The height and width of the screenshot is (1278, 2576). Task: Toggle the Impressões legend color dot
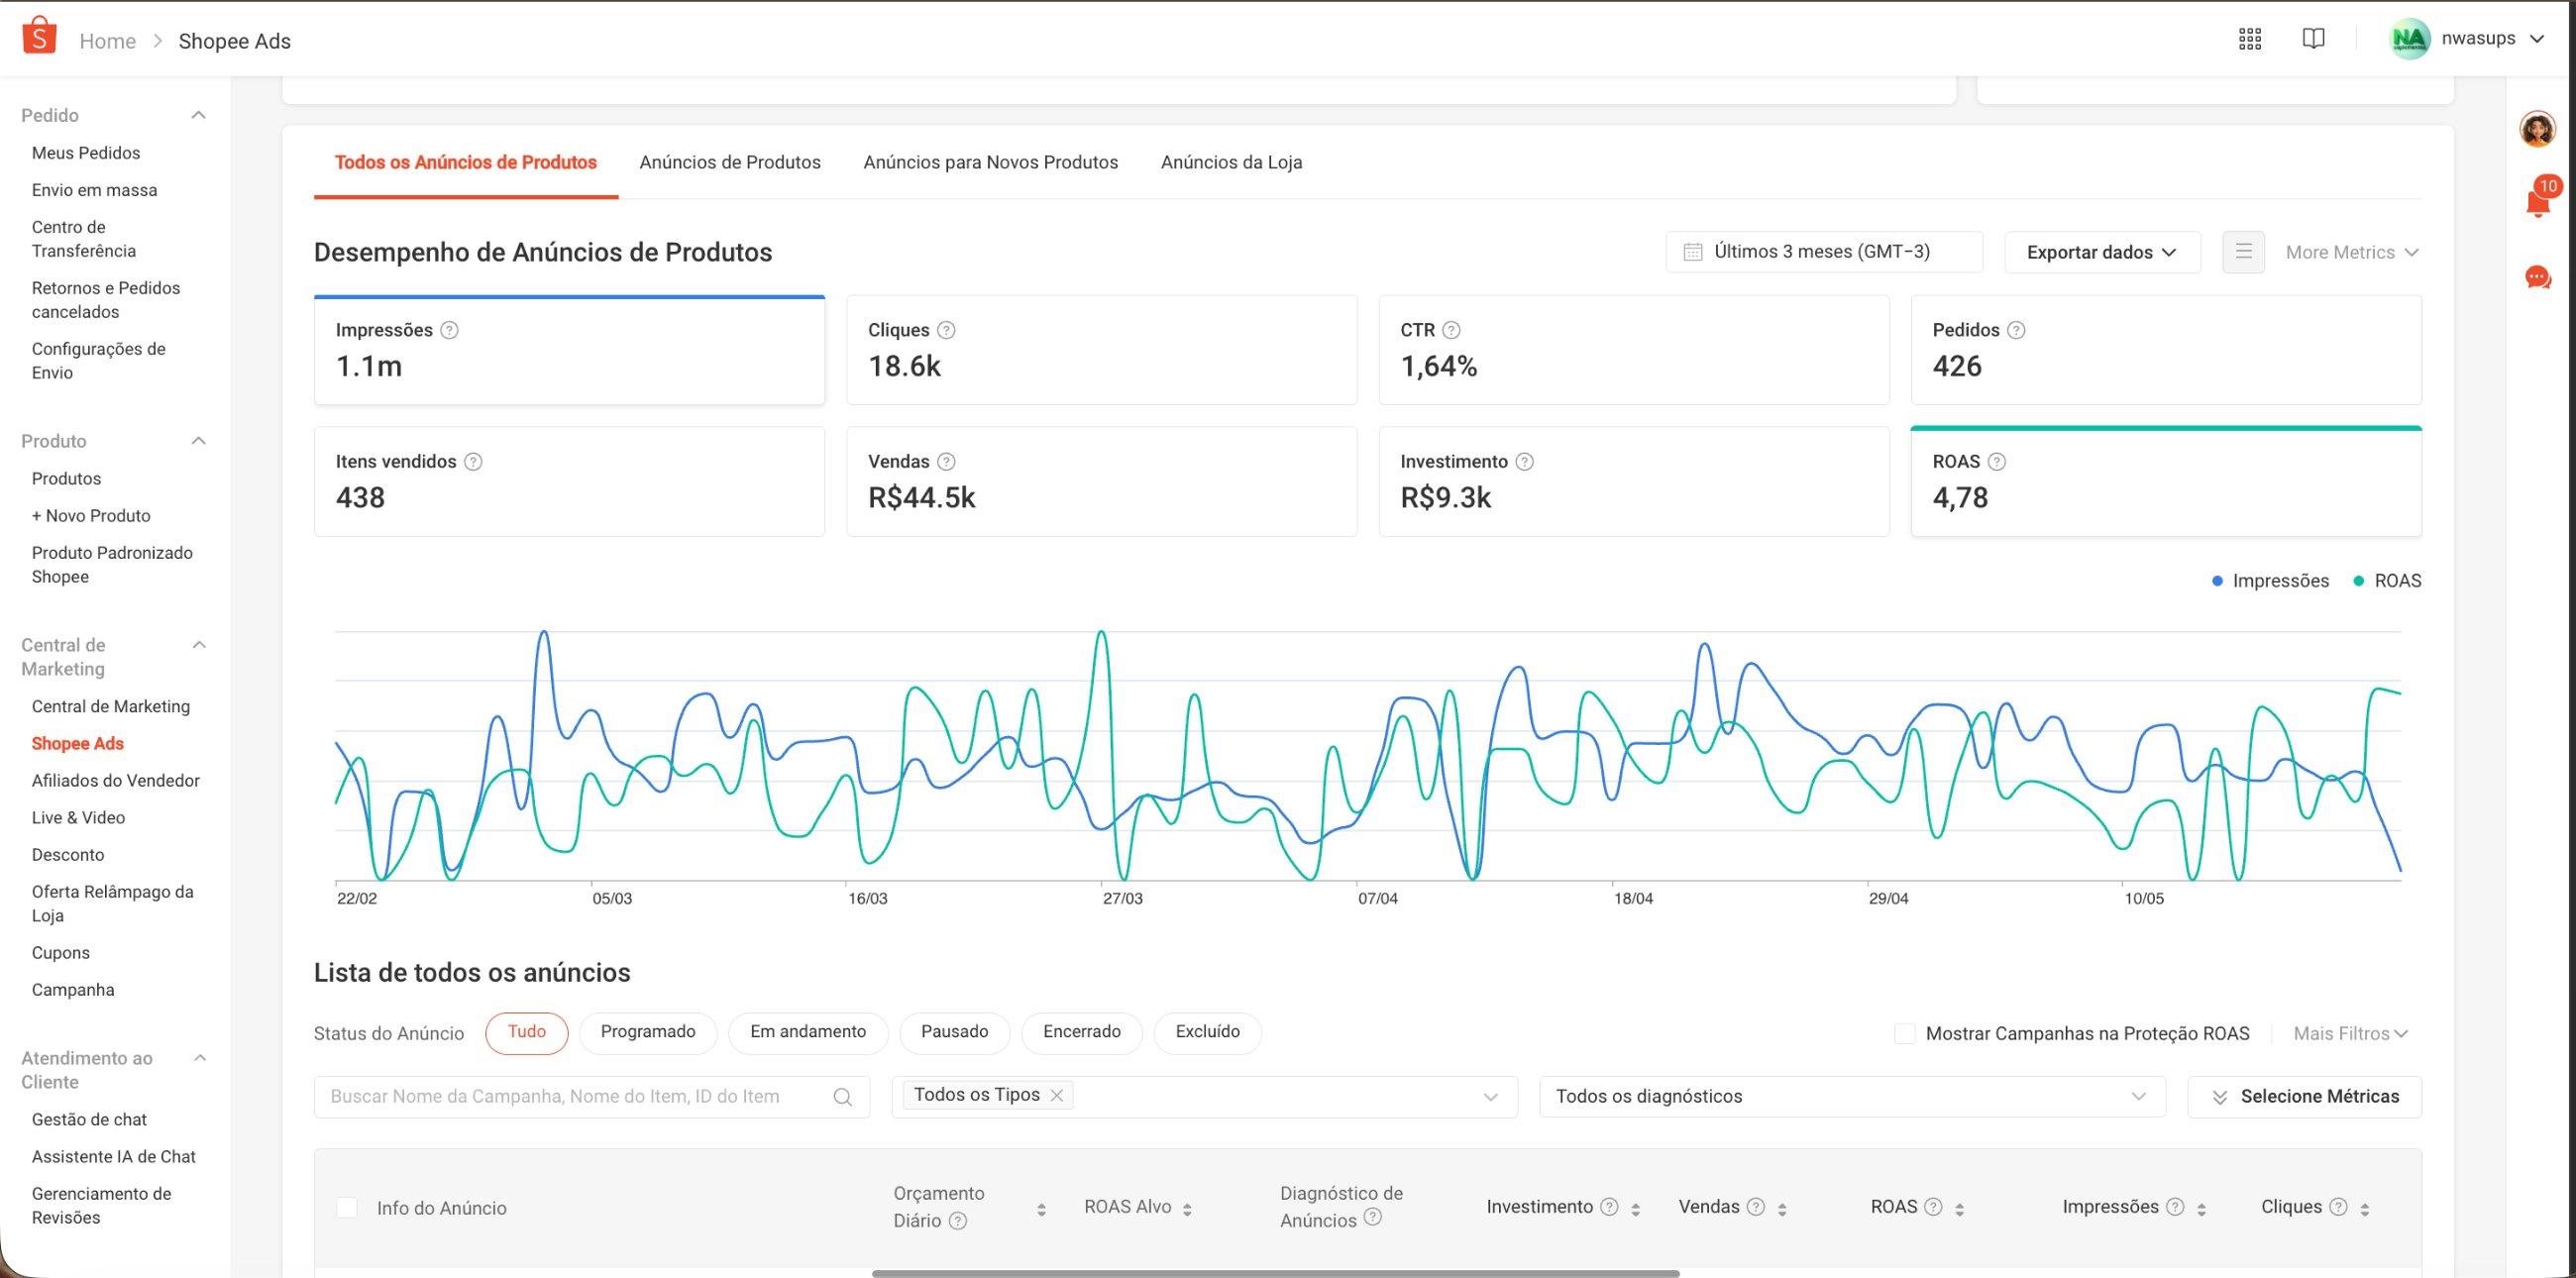2217,581
